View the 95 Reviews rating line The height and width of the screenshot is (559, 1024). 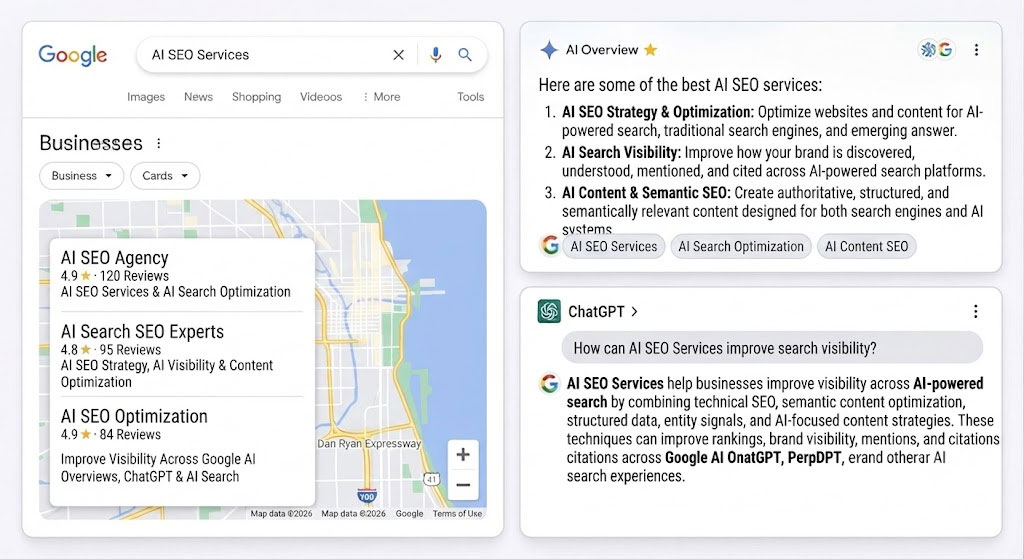click(110, 349)
